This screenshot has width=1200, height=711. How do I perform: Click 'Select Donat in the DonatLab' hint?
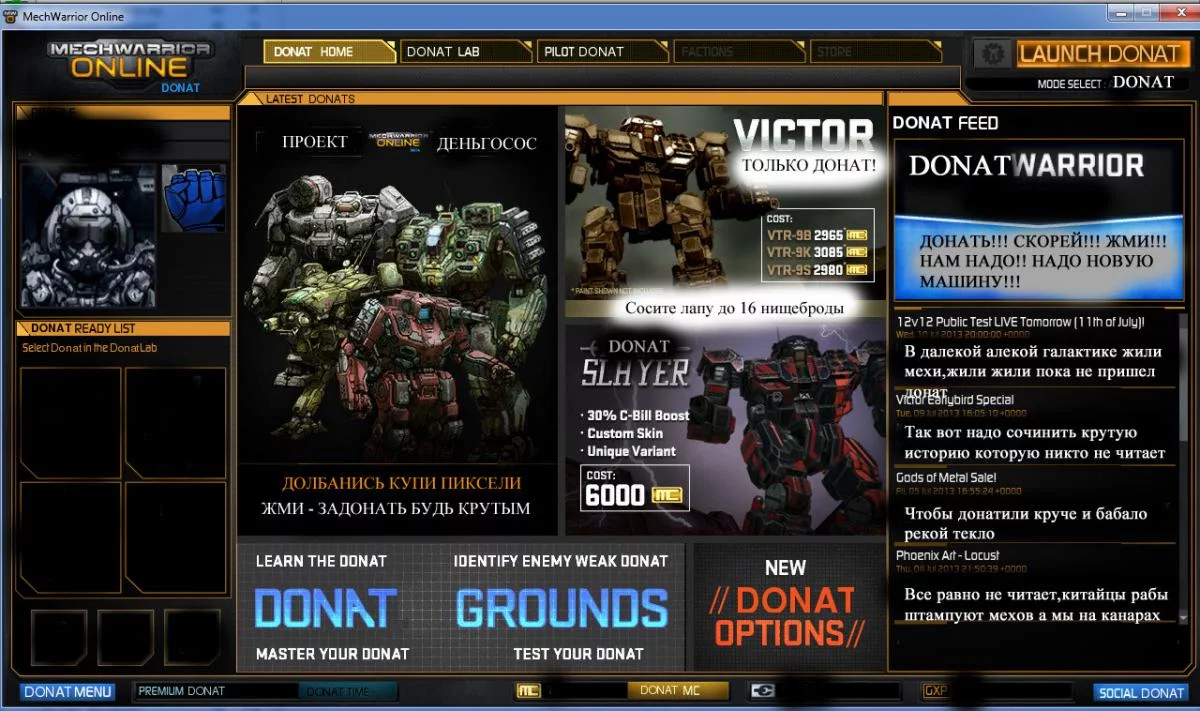pyautogui.click(x=90, y=348)
